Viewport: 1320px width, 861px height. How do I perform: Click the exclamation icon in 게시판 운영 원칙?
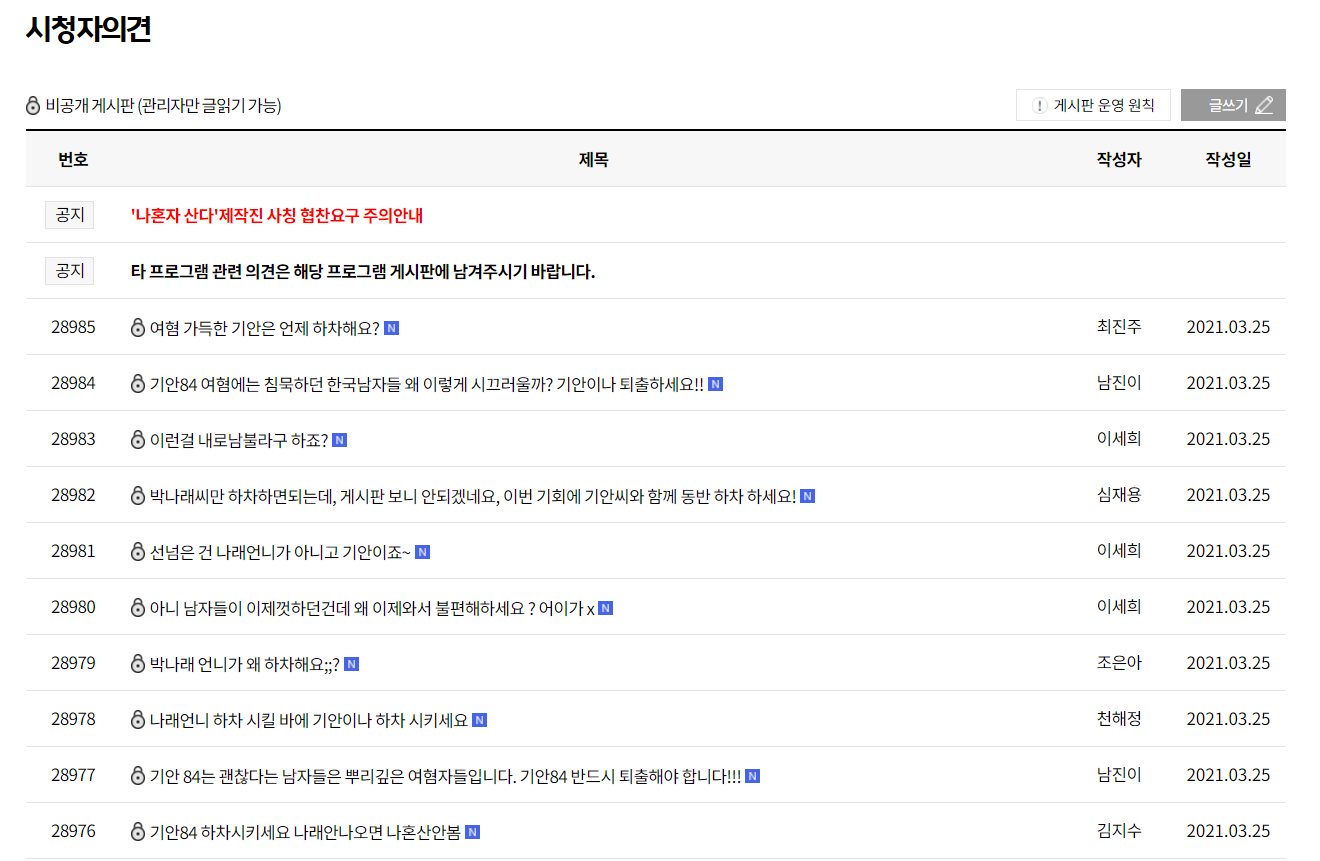click(1040, 106)
